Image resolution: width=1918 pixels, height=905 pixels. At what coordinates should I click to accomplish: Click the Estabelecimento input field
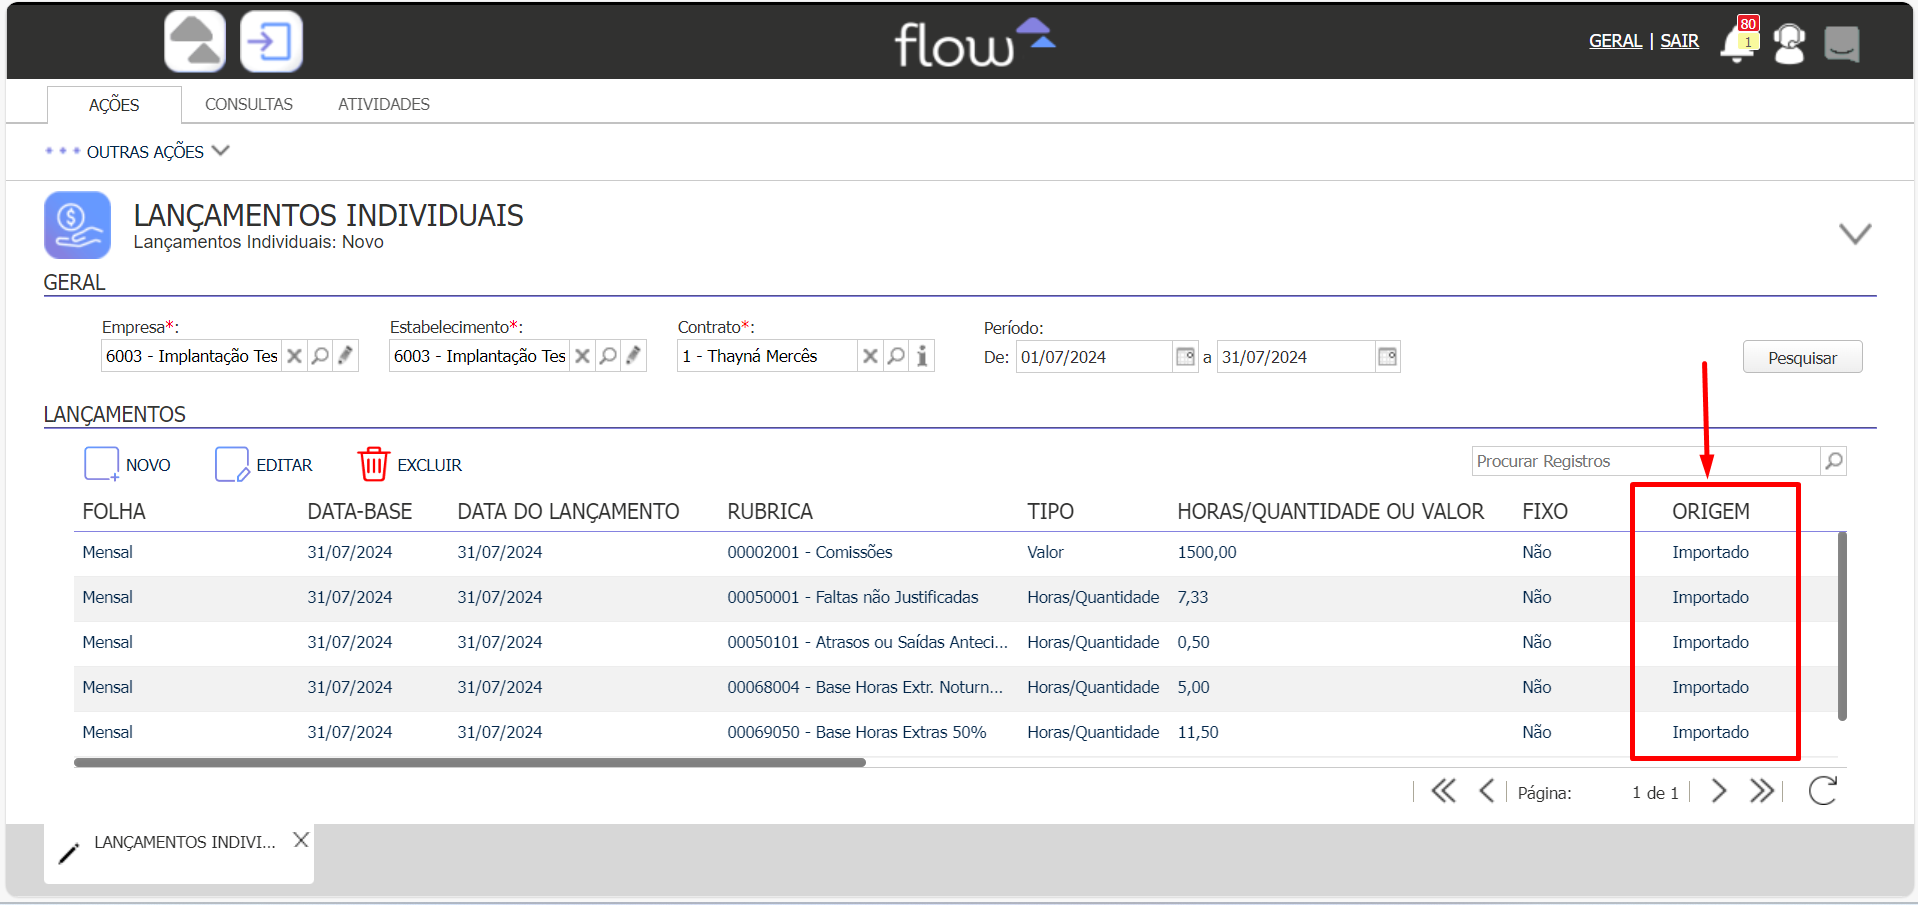coord(479,356)
